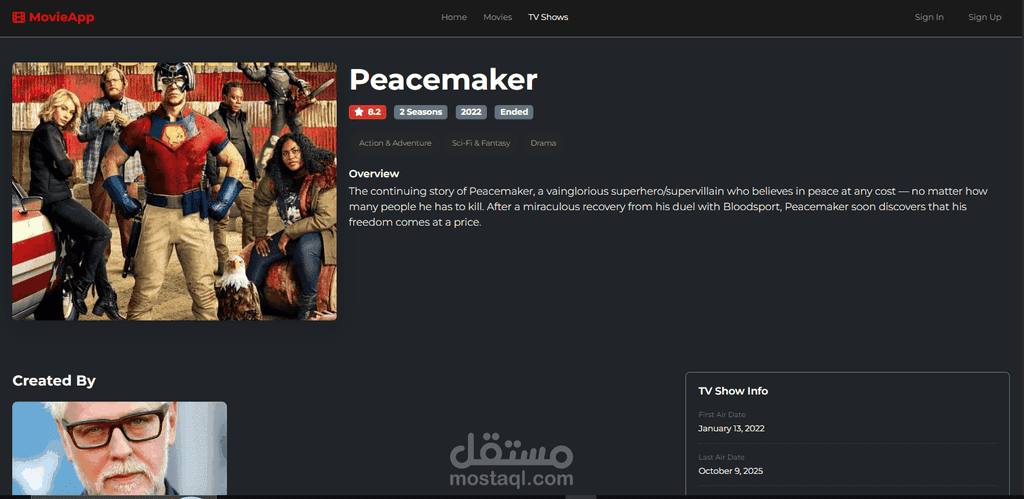This screenshot has height=499, width=1024.
Task: Choose the Sci-Fi & Fantasy genre chip
Action: 481,143
